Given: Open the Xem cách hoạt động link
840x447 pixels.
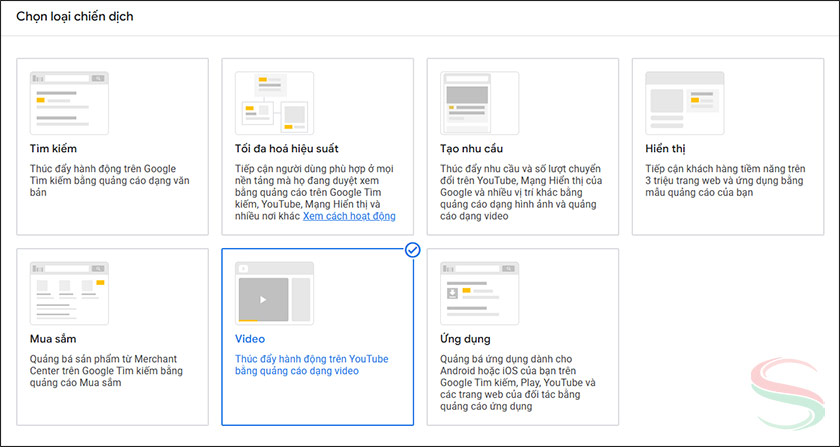Looking at the screenshot, I should click(349, 216).
